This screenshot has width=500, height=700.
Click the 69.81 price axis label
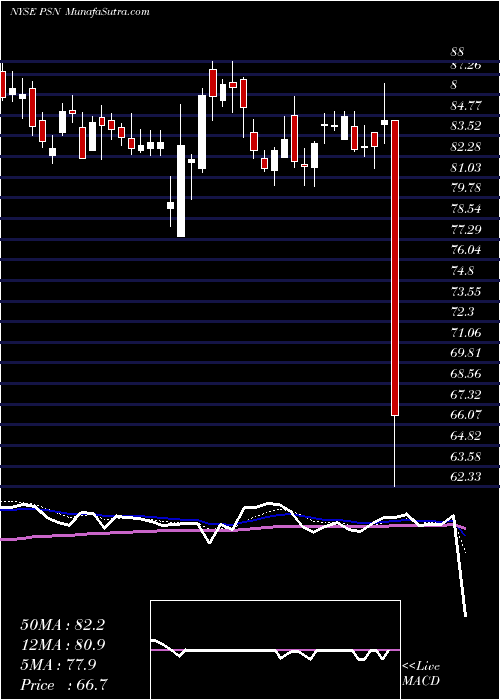point(466,353)
